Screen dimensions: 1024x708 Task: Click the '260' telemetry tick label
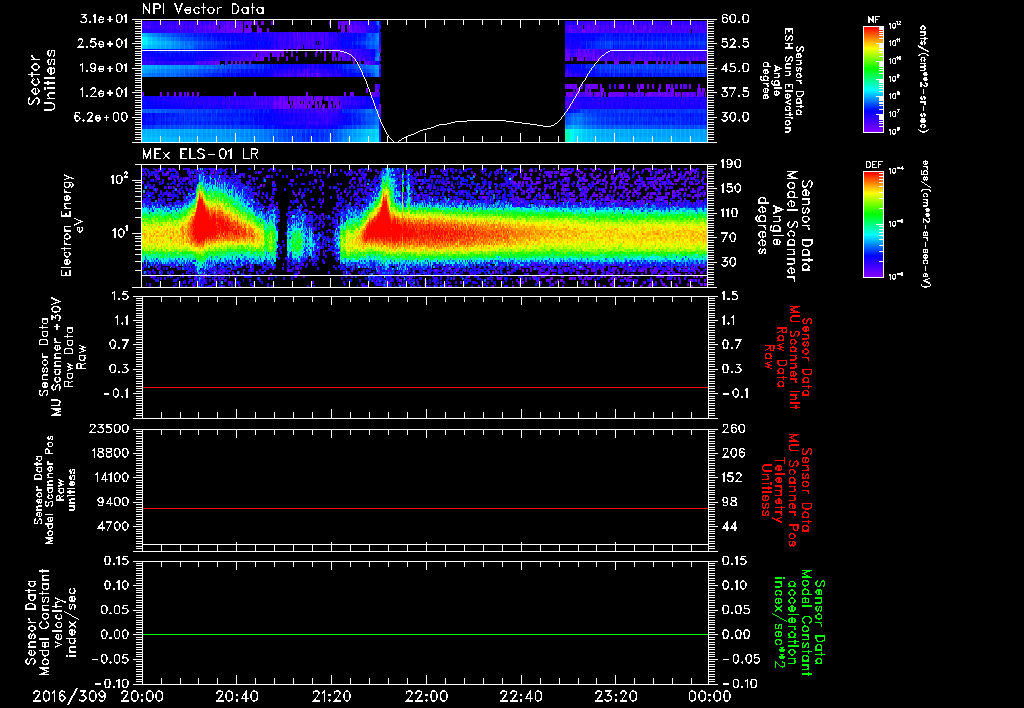click(x=731, y=429)
